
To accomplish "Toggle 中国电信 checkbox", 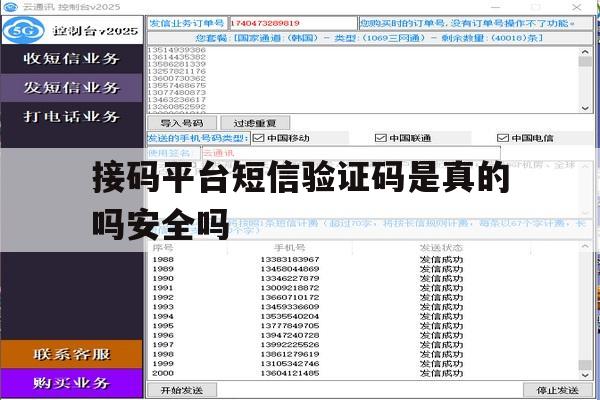I will pyautogui.click(x=503, y=138).
